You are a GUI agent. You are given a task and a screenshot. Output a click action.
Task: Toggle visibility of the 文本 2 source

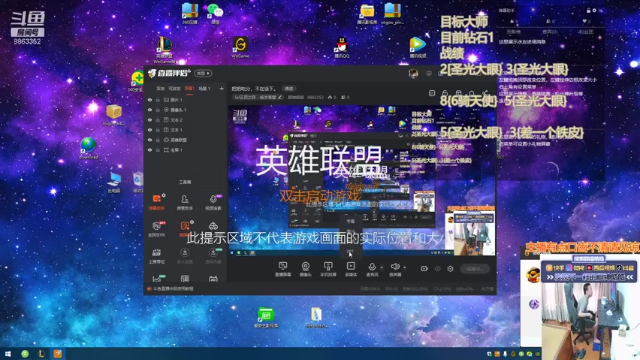(x=150, y=120)
